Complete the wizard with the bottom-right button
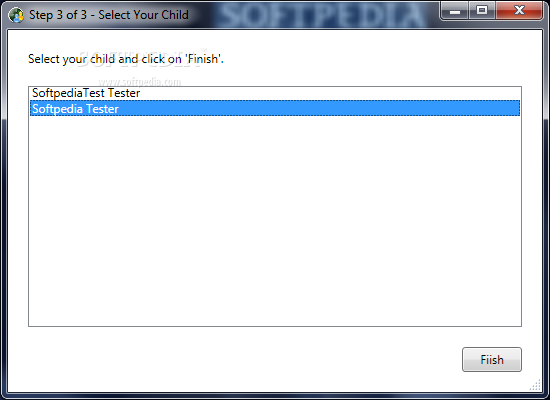This screenshot has width=550, height=400. [492, 359]
